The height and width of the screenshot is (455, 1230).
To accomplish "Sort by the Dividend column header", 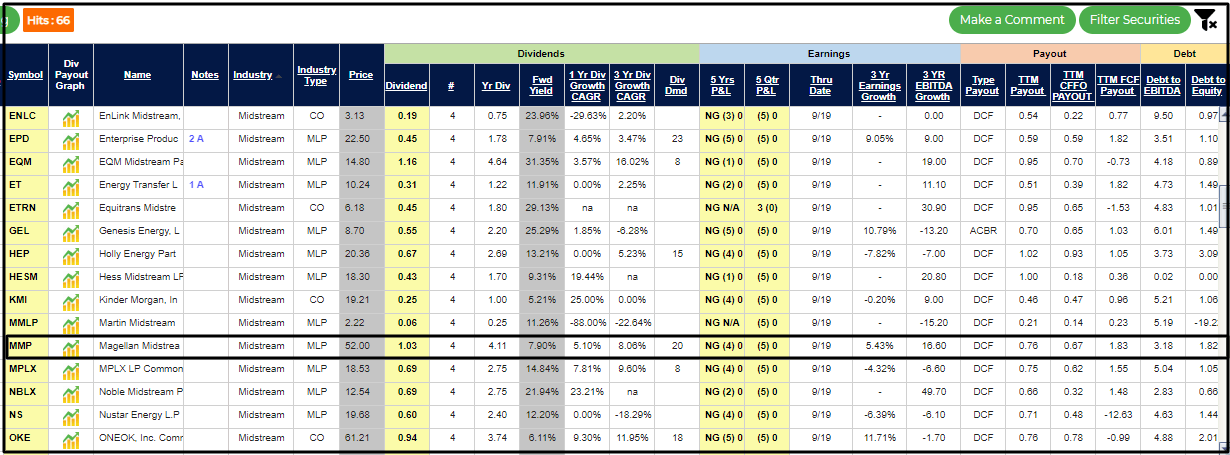I will [407, 86].
